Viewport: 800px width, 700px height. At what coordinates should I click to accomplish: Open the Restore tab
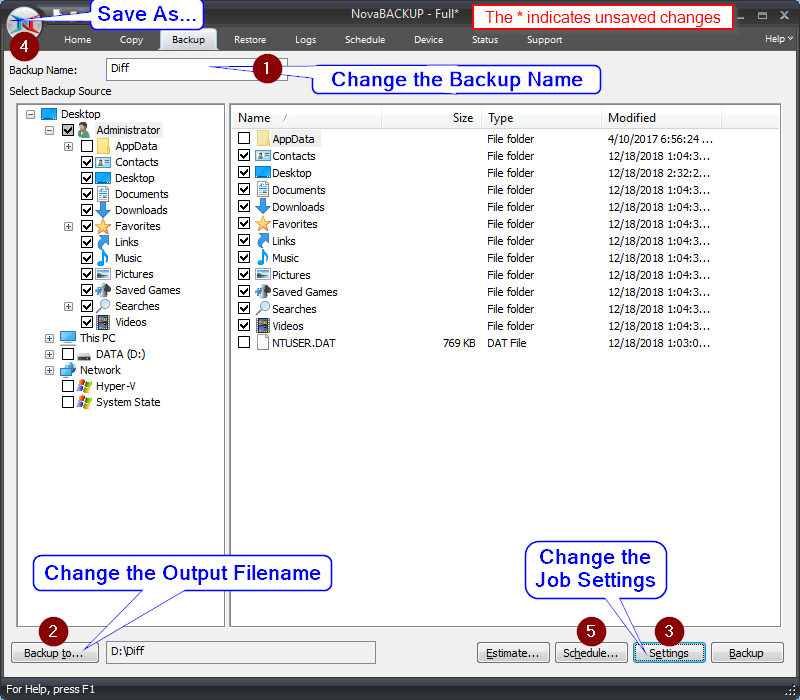(x=250, y=39)
